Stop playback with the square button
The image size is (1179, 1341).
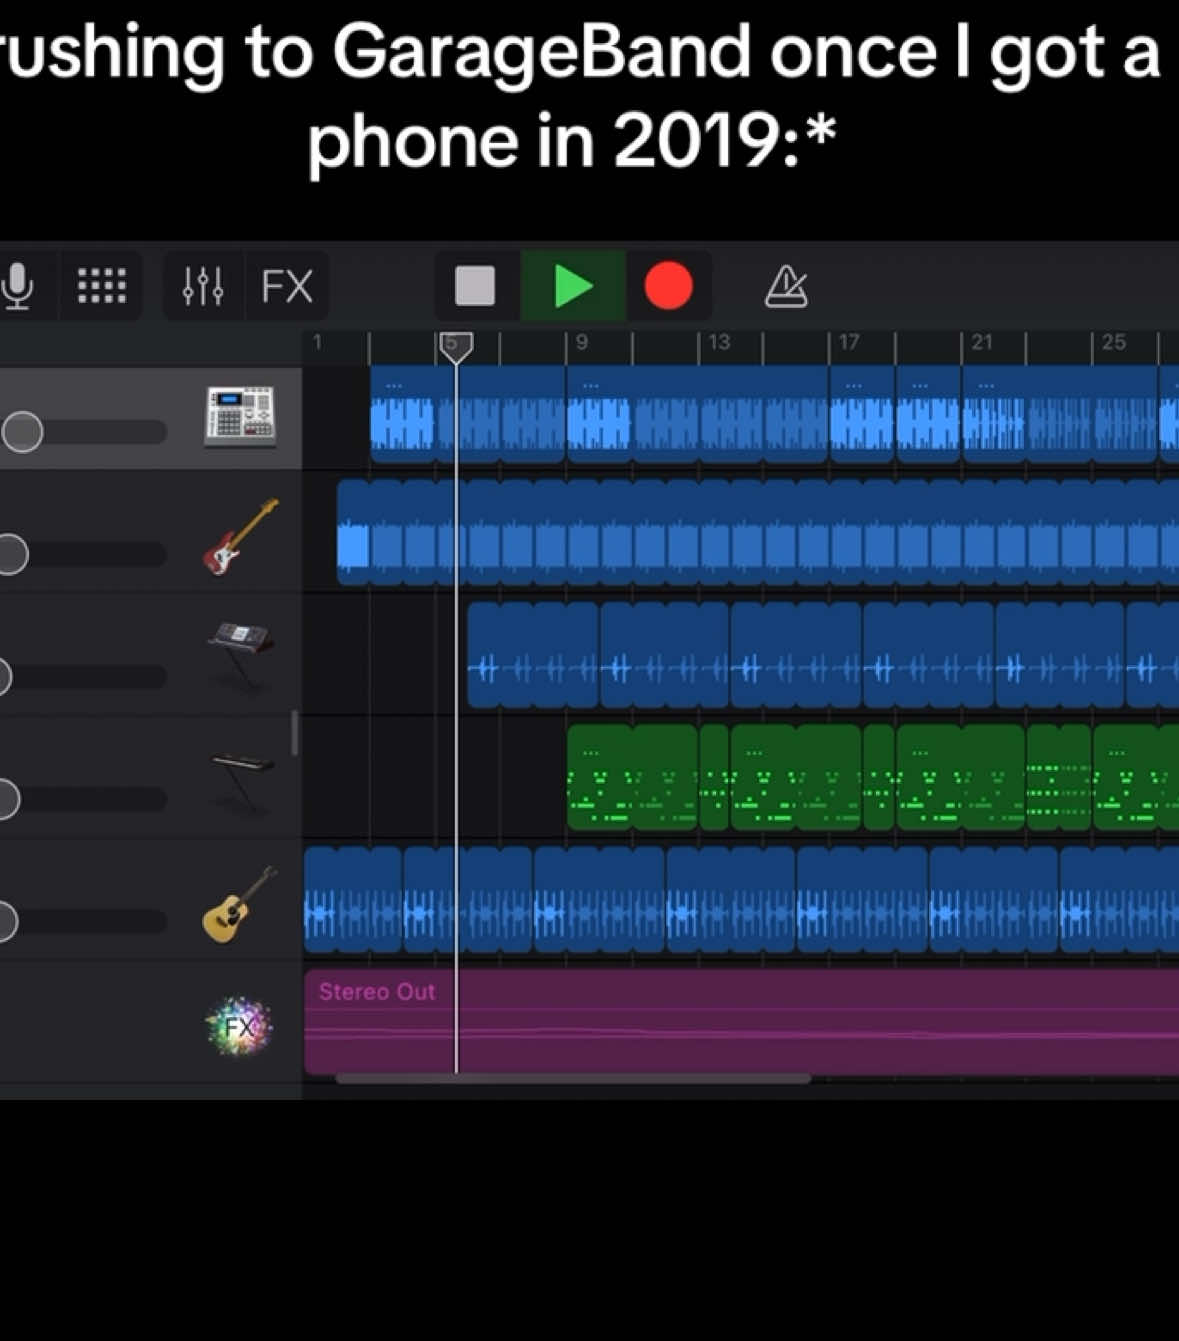pyautogui.click(x=475, y=286)
